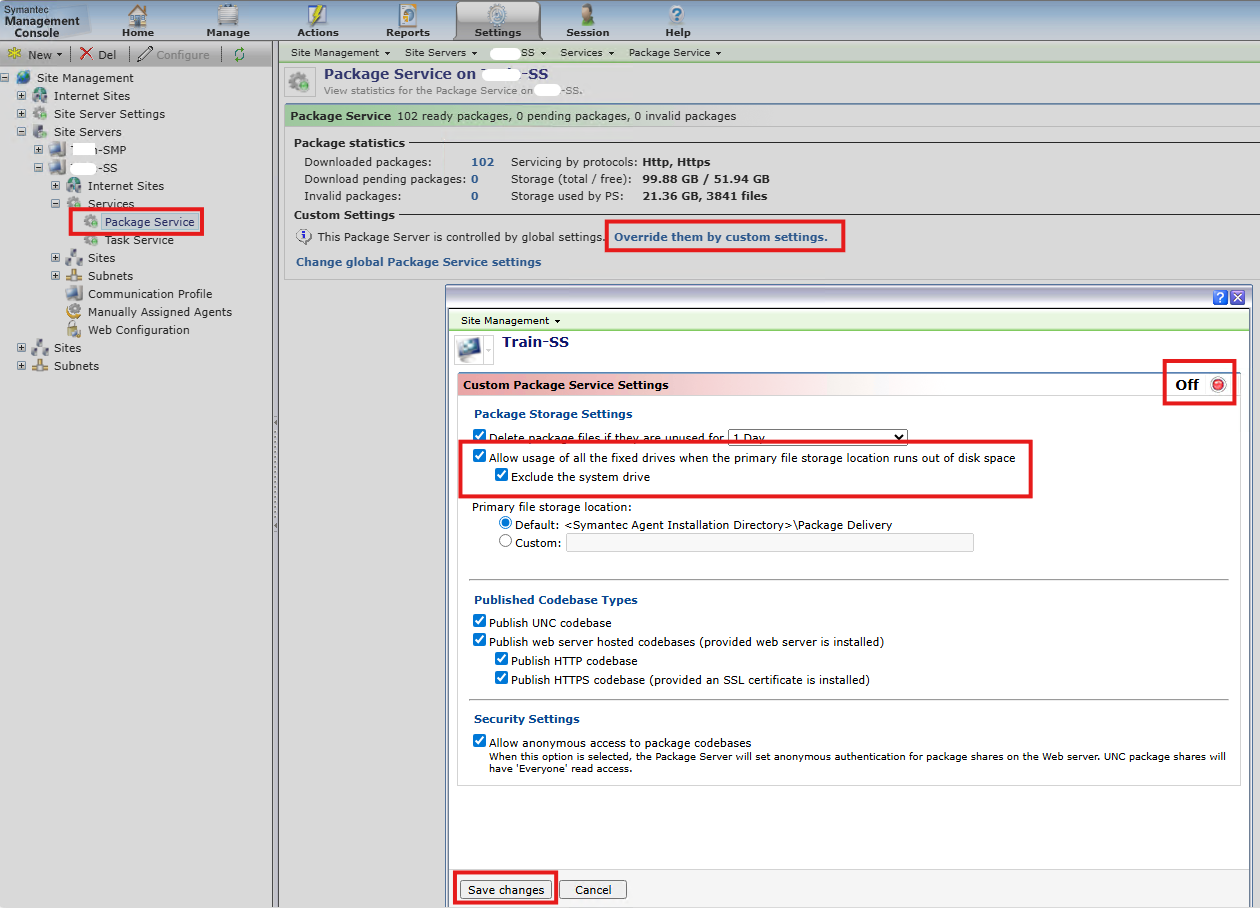Collapse the Site Management root node
Image resolution: width=1260 pixels, height=908 pixels.
click(x=6, y=78)
